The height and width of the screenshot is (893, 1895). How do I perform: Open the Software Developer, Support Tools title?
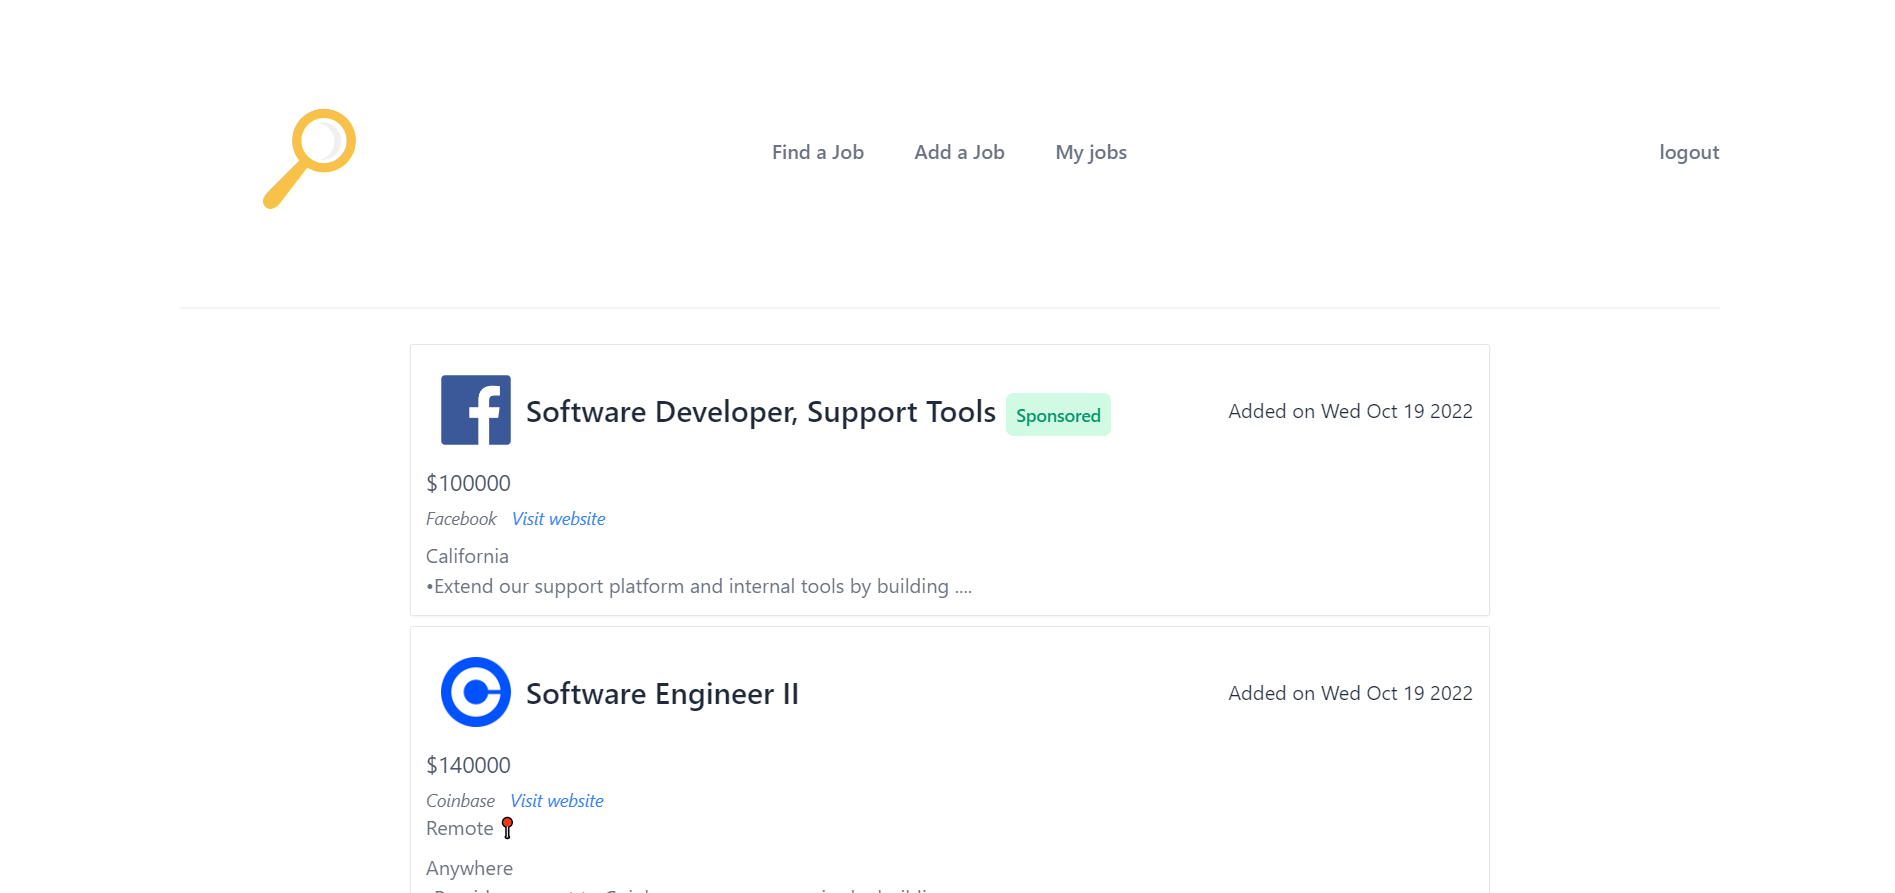click(x=760, y=412)
